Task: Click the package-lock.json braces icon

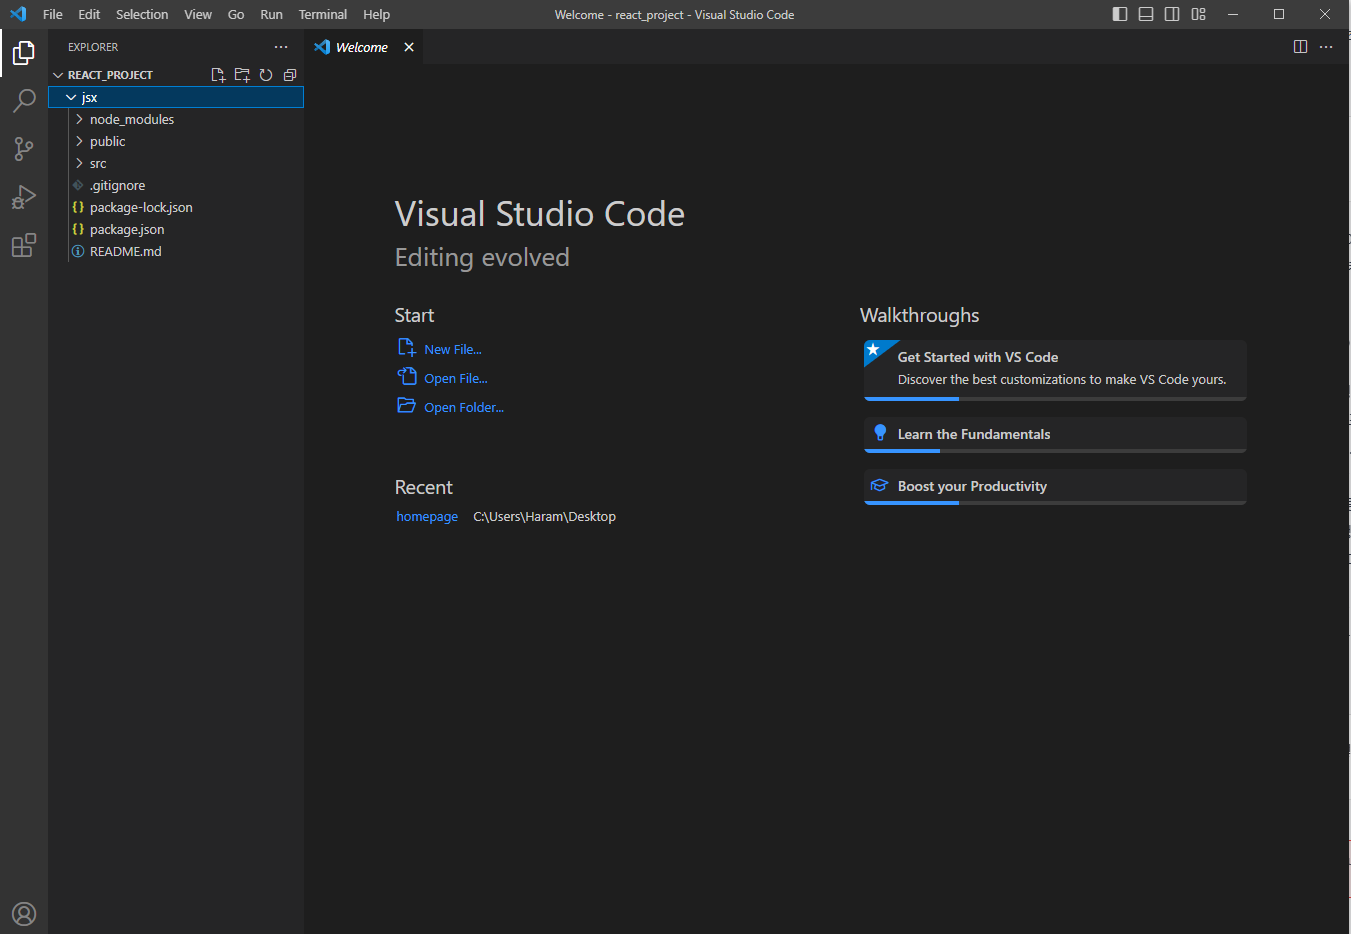Action: click(78, 207)
